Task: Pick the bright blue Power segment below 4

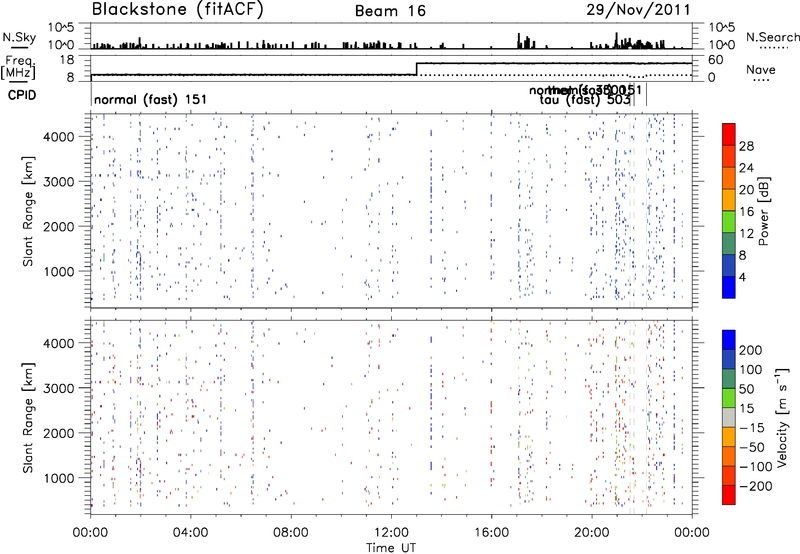Action: [x=729, y=287]
